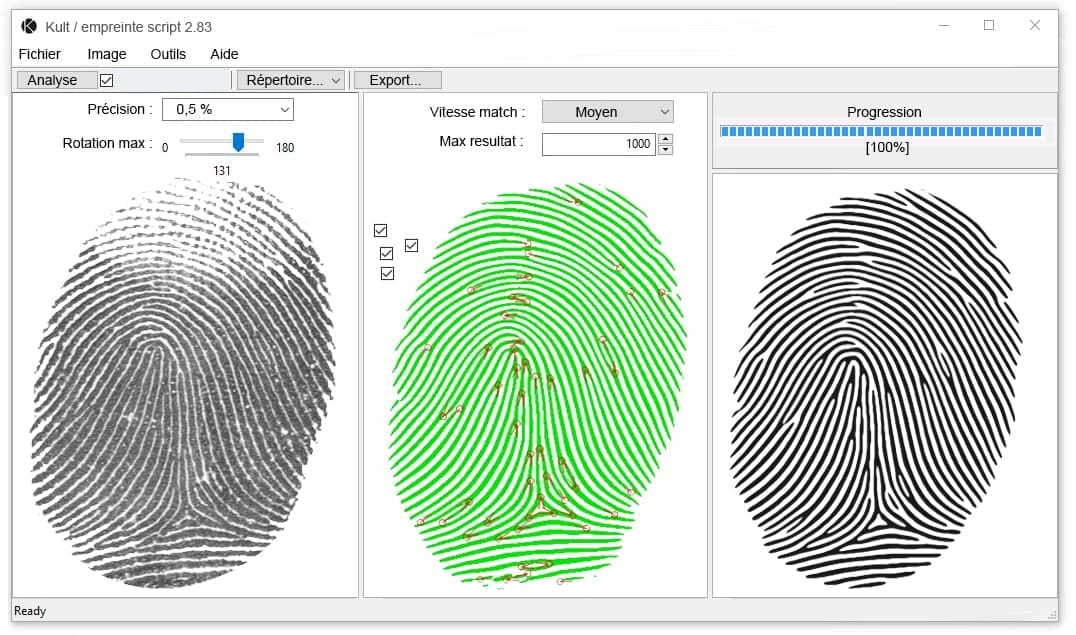1076x635 pixels.
Task: Click the Export... button
Action: pyautogui.click(x=396, y=80)
